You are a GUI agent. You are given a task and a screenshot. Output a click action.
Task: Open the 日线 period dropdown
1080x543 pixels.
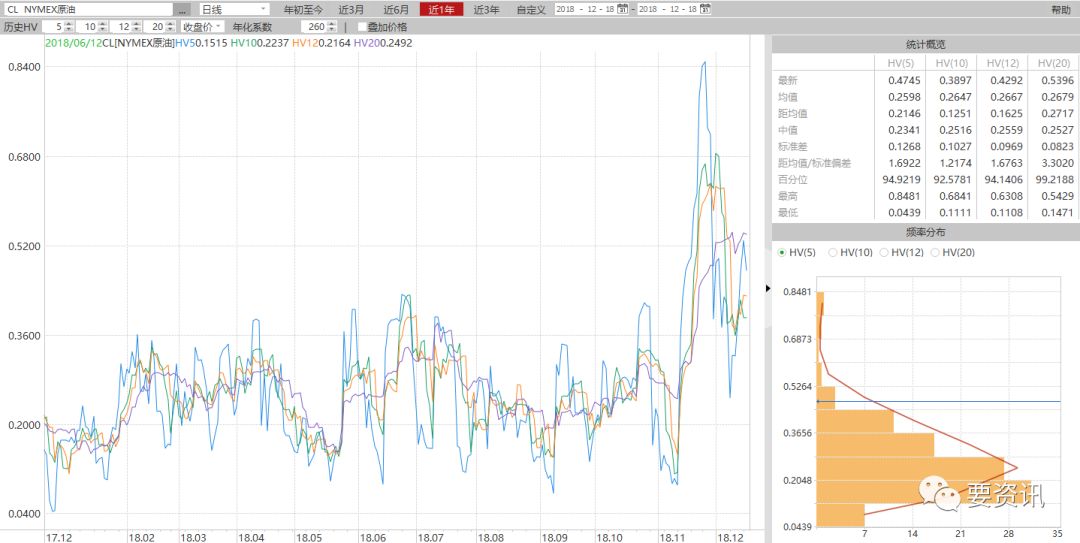[234, 10]
